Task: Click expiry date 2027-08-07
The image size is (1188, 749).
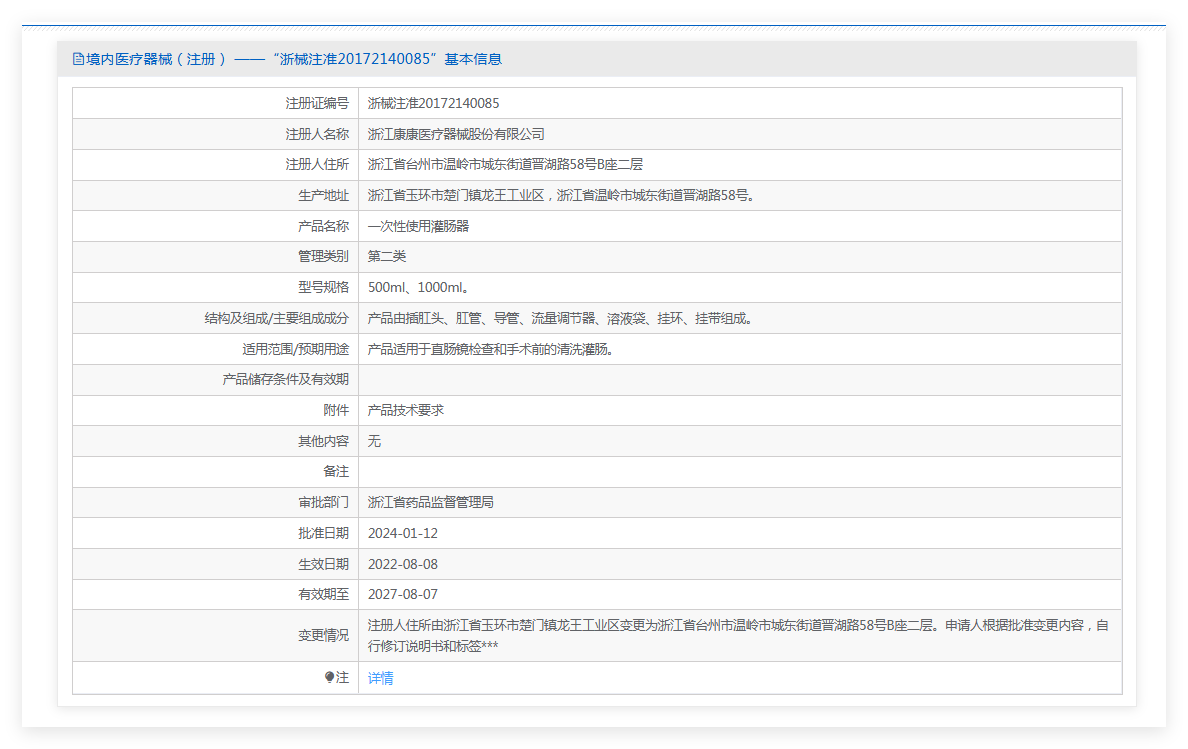Action: (x=402, y=595)
